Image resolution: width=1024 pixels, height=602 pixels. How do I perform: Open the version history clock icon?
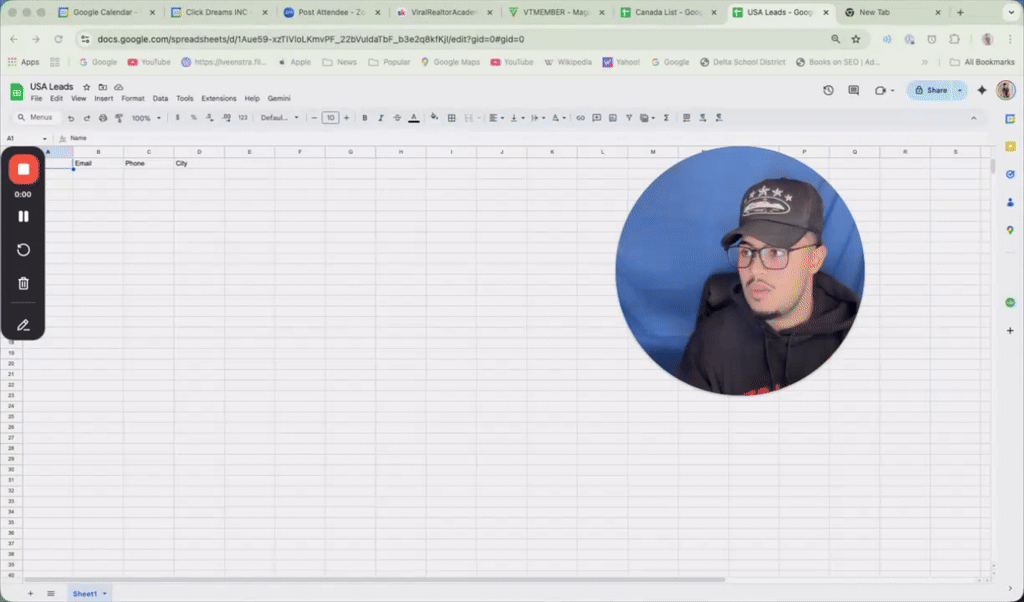[x=828, y=90]
